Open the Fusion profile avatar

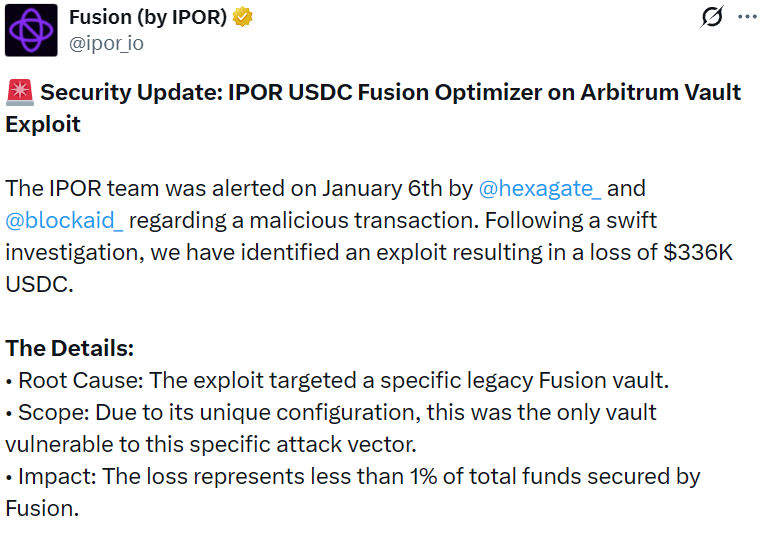31,30
